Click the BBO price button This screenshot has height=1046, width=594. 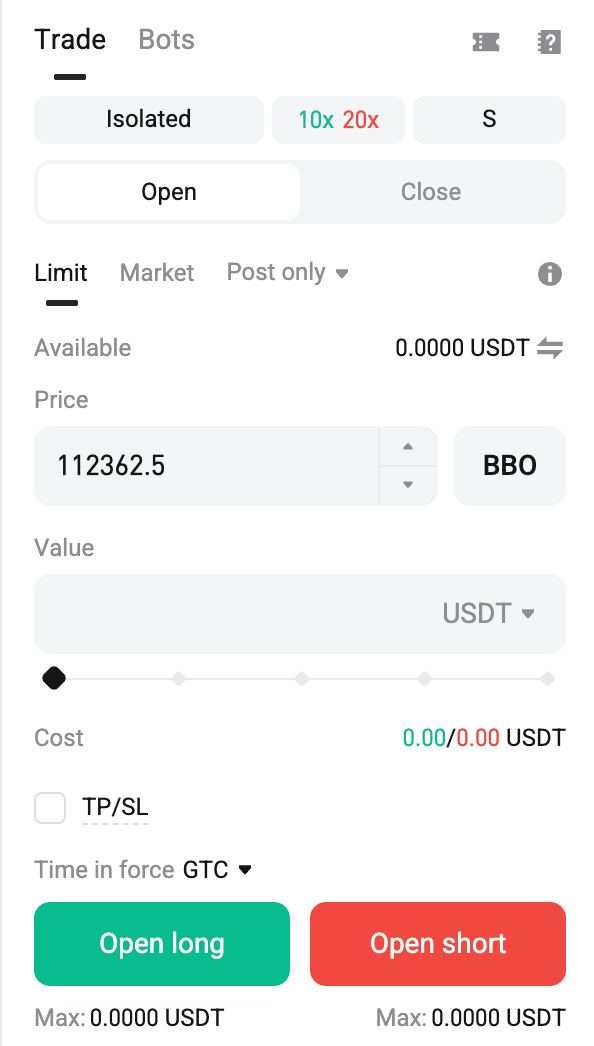pyautogui.click(x=510, y=466)
